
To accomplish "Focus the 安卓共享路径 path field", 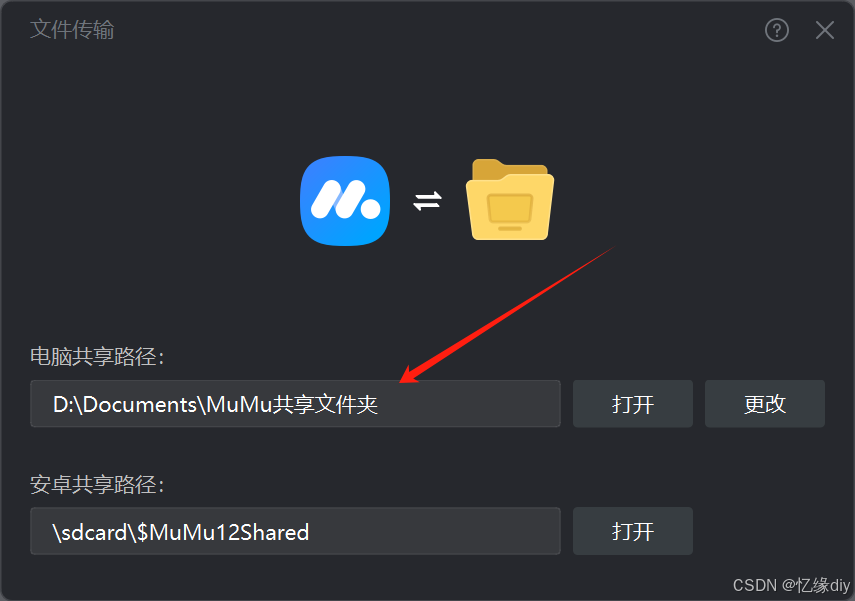I will (295, 531).
